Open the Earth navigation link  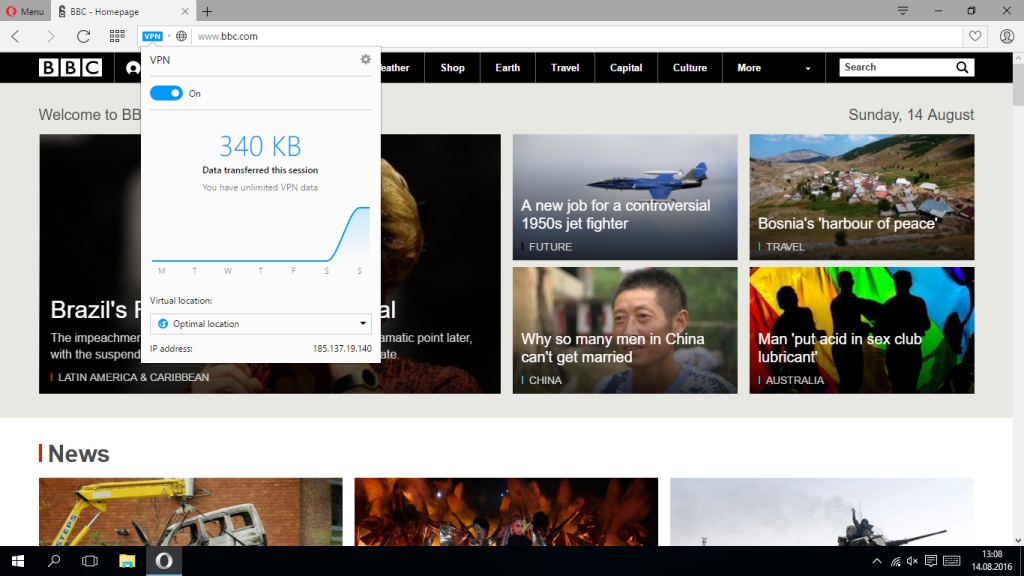point(507,68)
